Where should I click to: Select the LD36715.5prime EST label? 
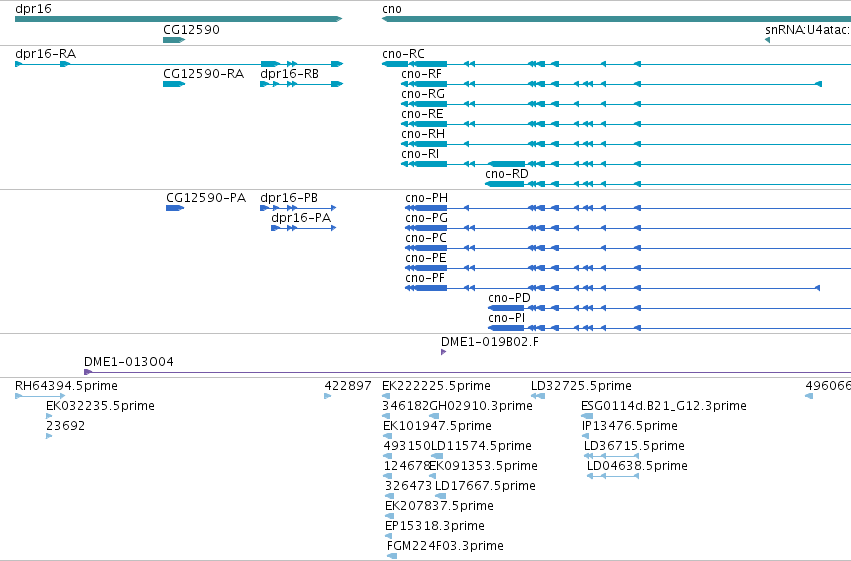point(634,446)
